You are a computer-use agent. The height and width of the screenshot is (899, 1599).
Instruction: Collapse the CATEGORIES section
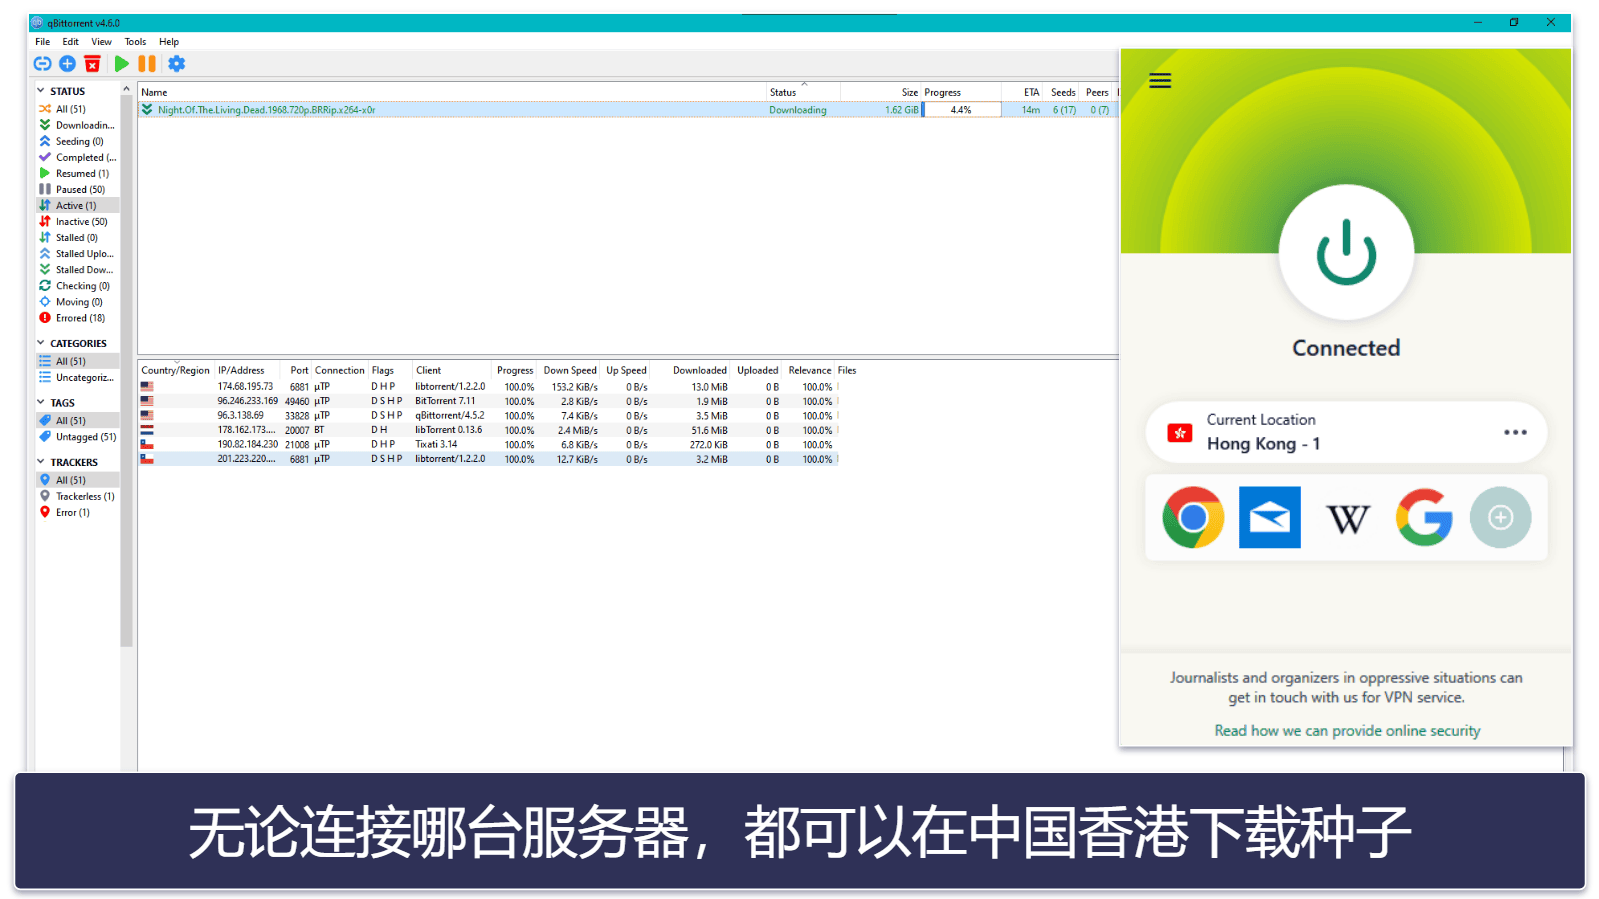tap(41, 343)
